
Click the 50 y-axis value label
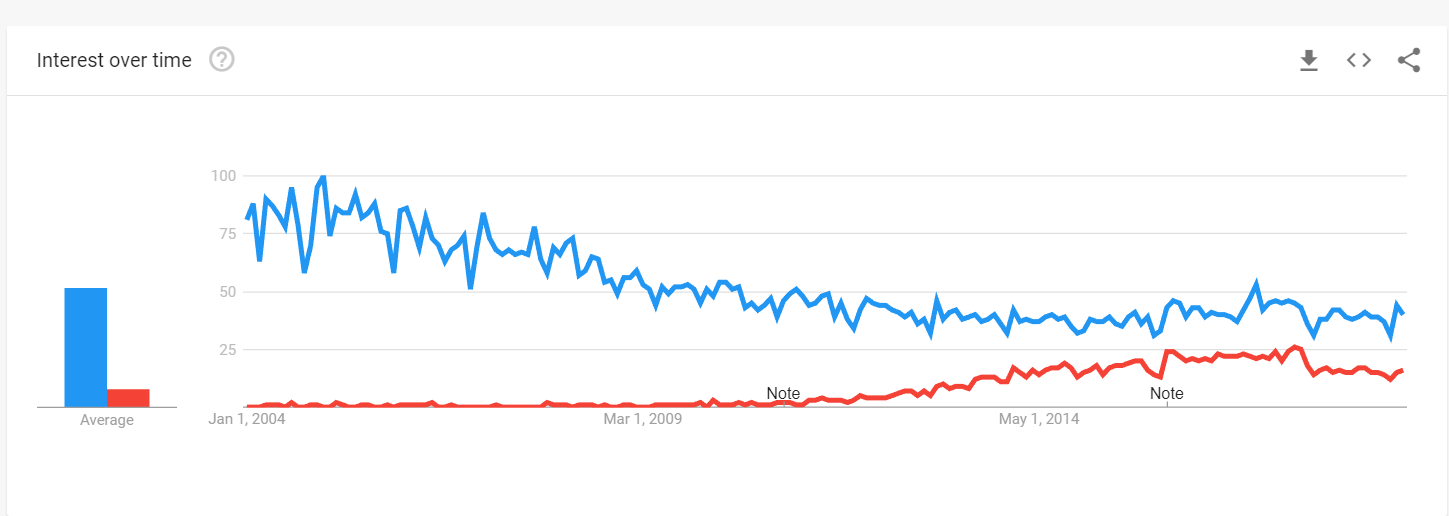click(226, 292)
